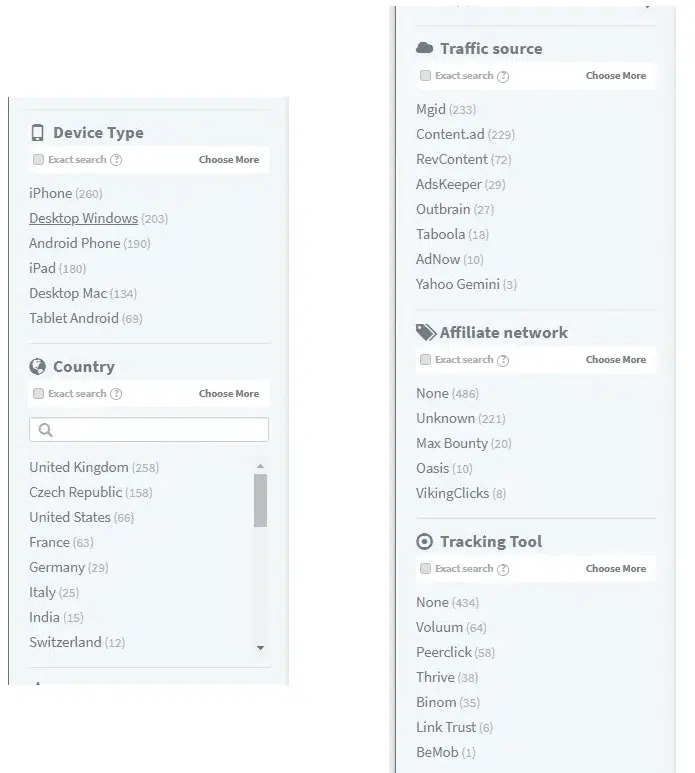This screenshot has height=773, width=695.
Task: Check Exact search under Affiliate network
Action: coord(425,360)
